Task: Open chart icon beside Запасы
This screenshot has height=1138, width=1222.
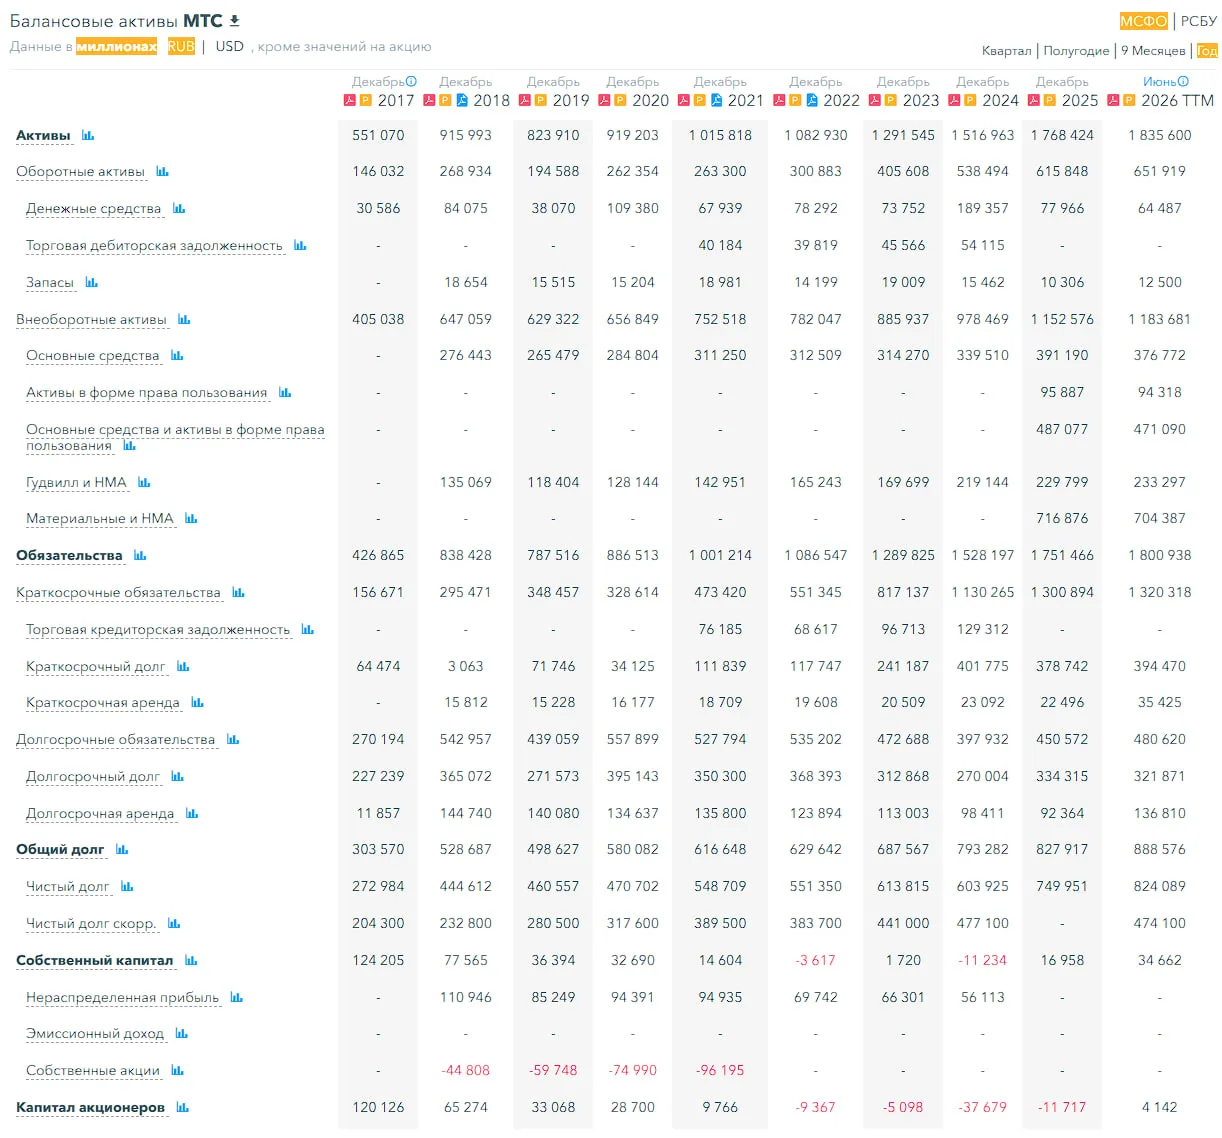Action: point(92,282)
